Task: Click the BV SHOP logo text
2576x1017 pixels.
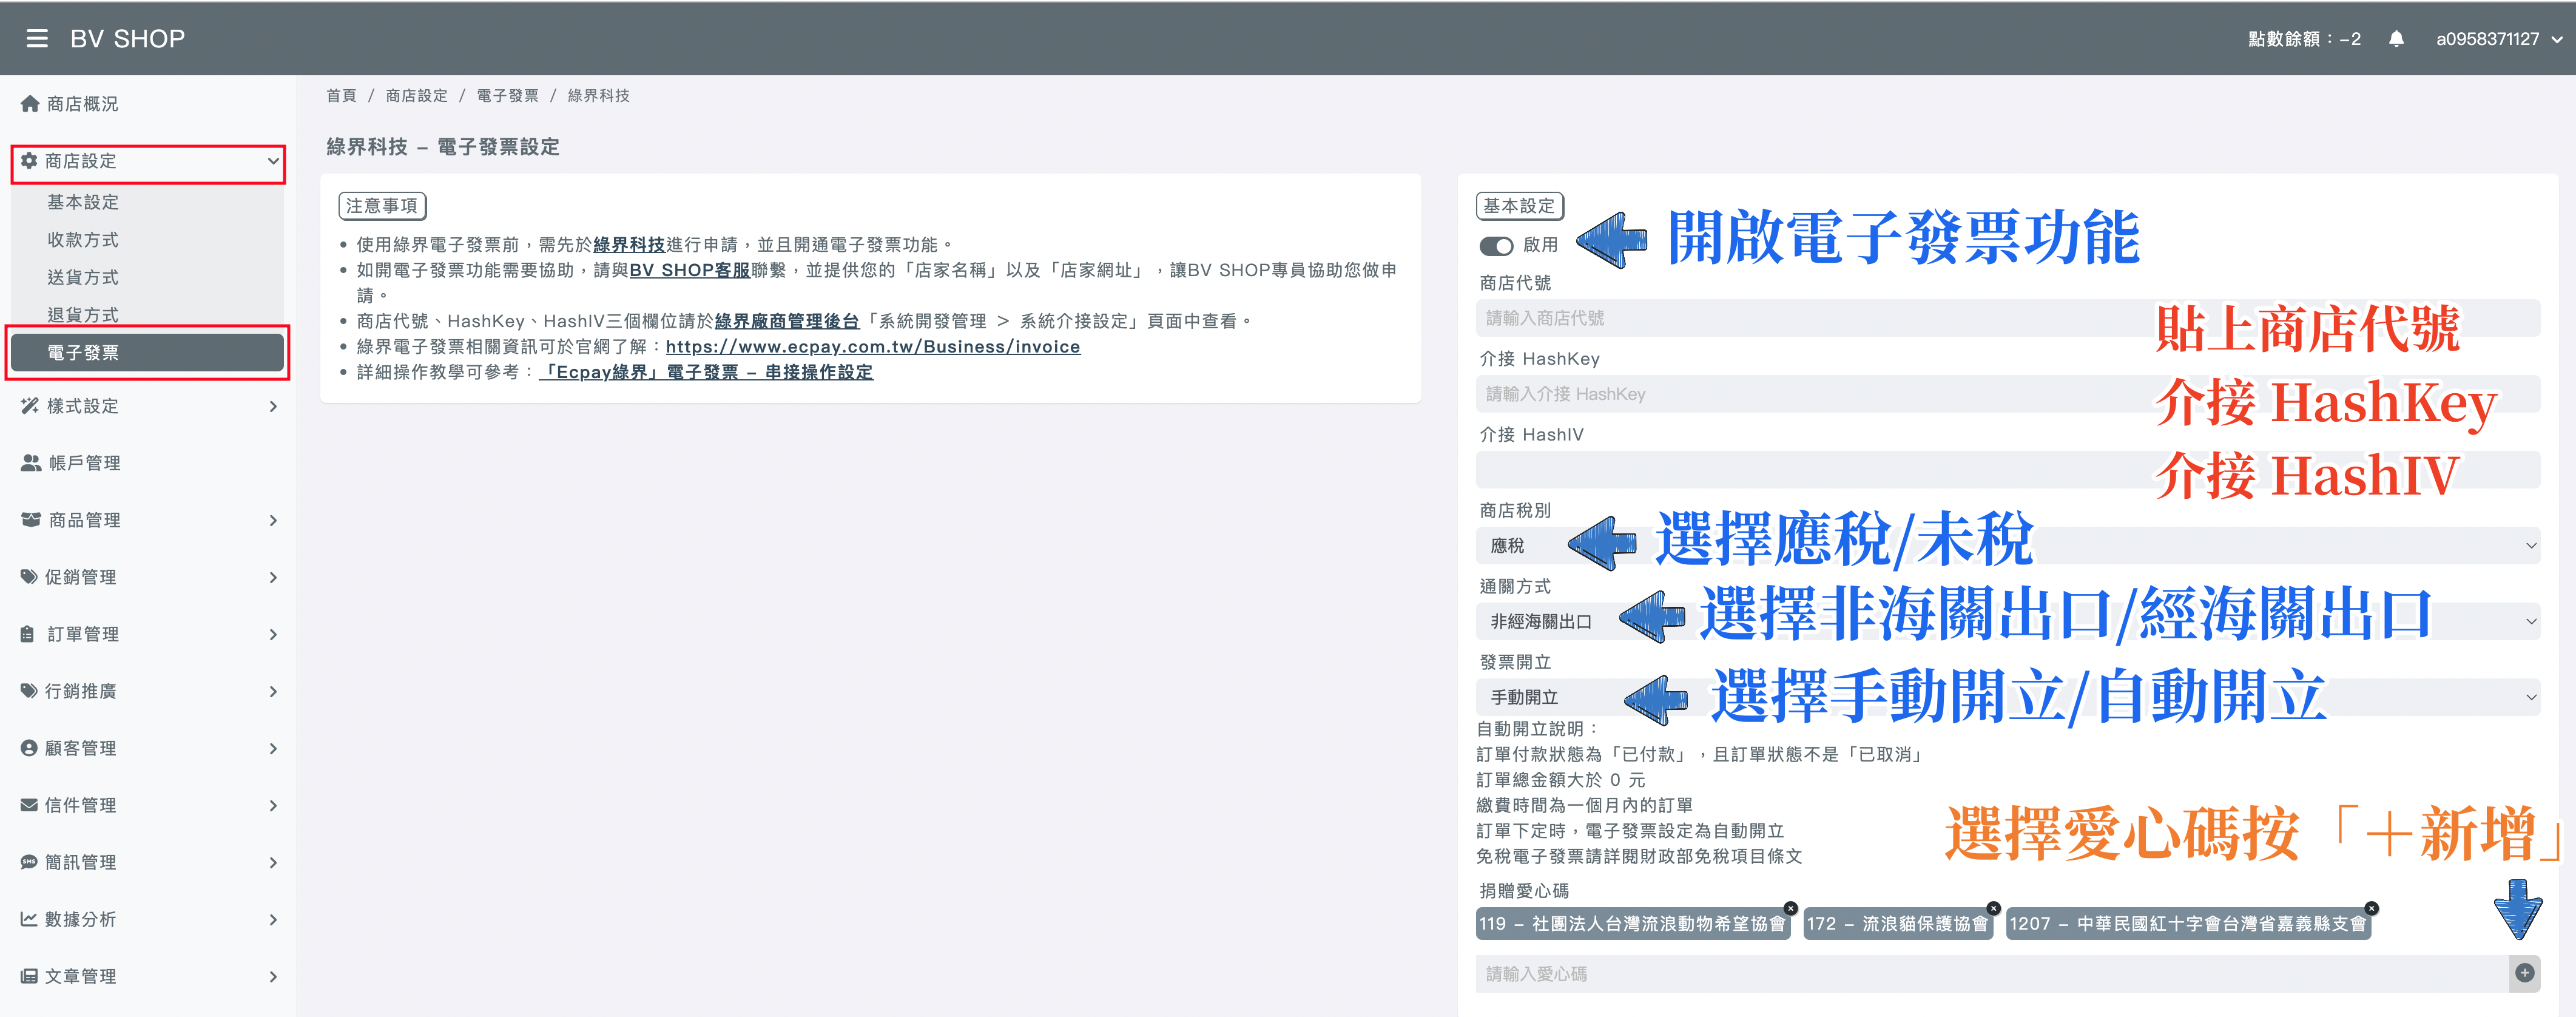Action: click(x=127, y=39)
